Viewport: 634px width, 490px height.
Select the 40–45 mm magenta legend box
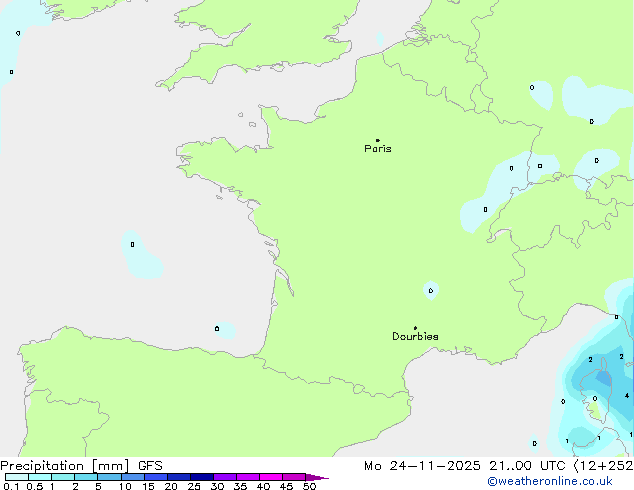point(271,477)
